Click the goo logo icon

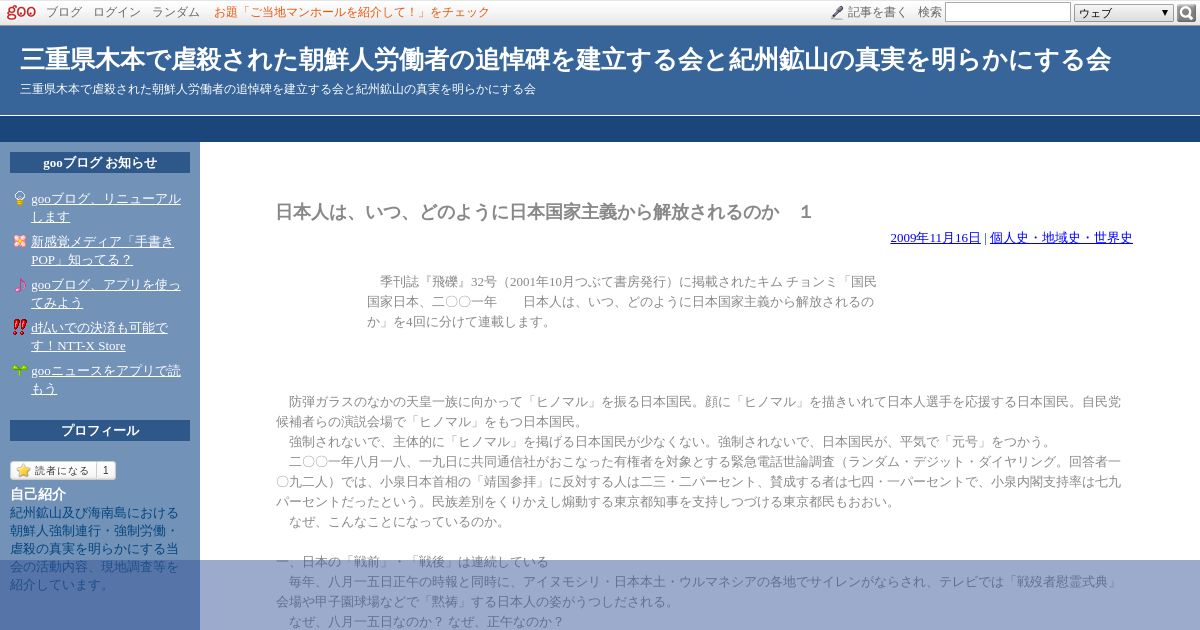click(21, 12)
